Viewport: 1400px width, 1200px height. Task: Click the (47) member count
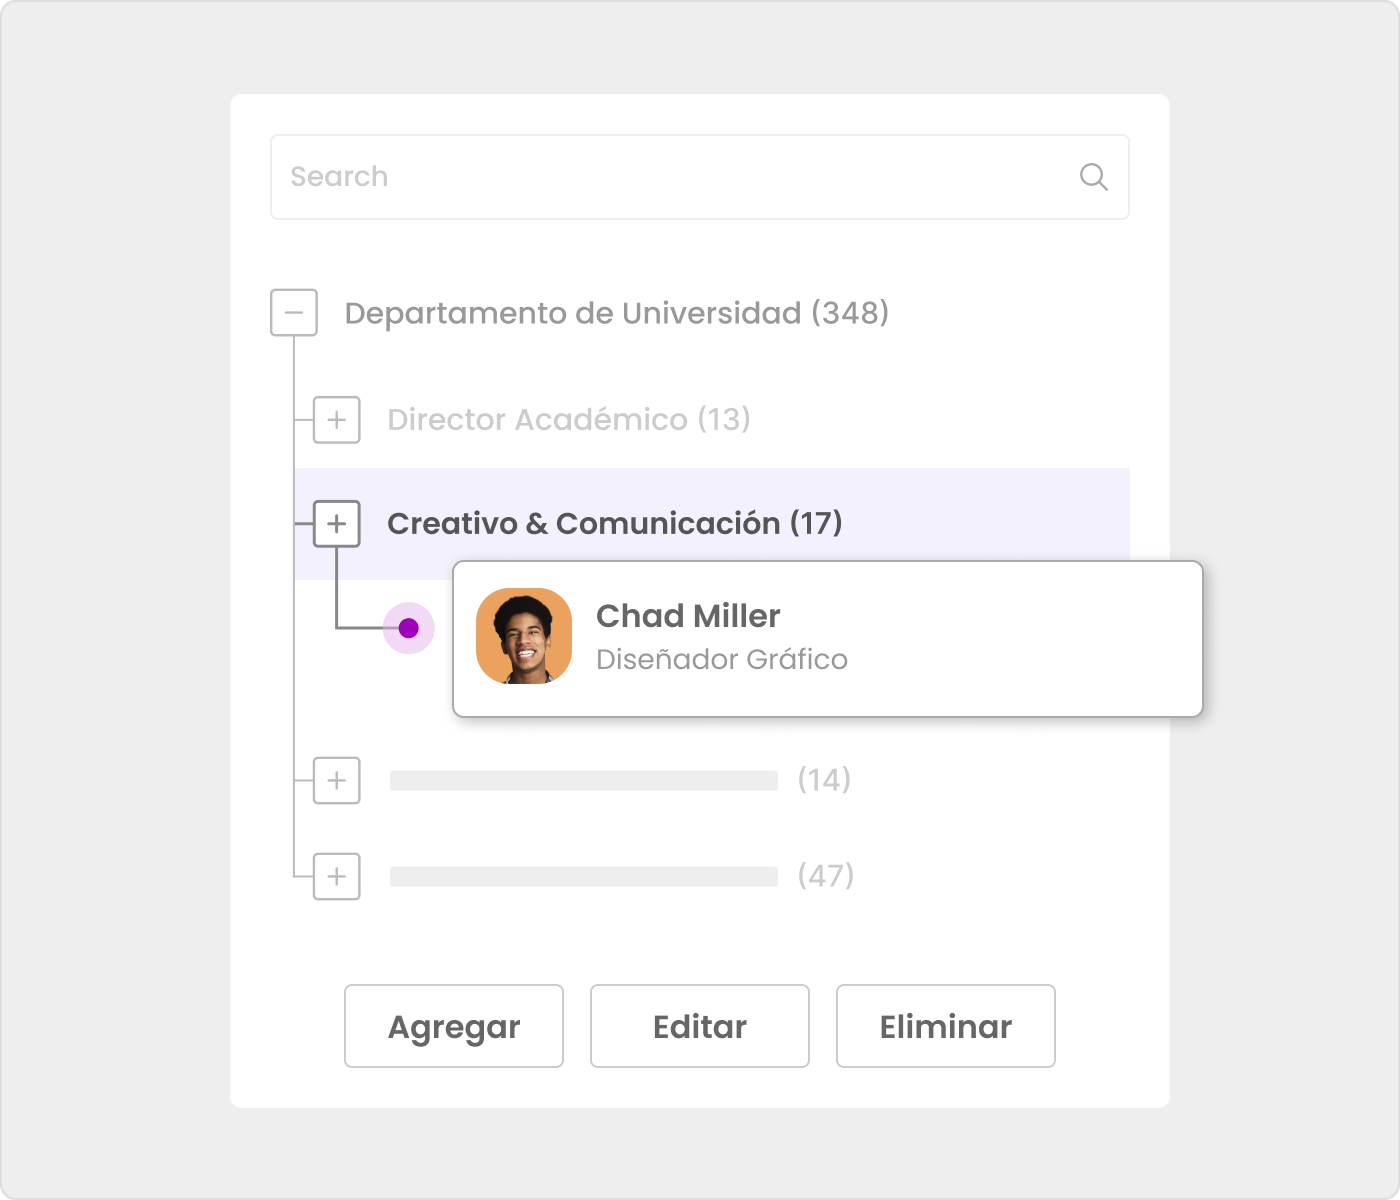(x=825, y=876)
